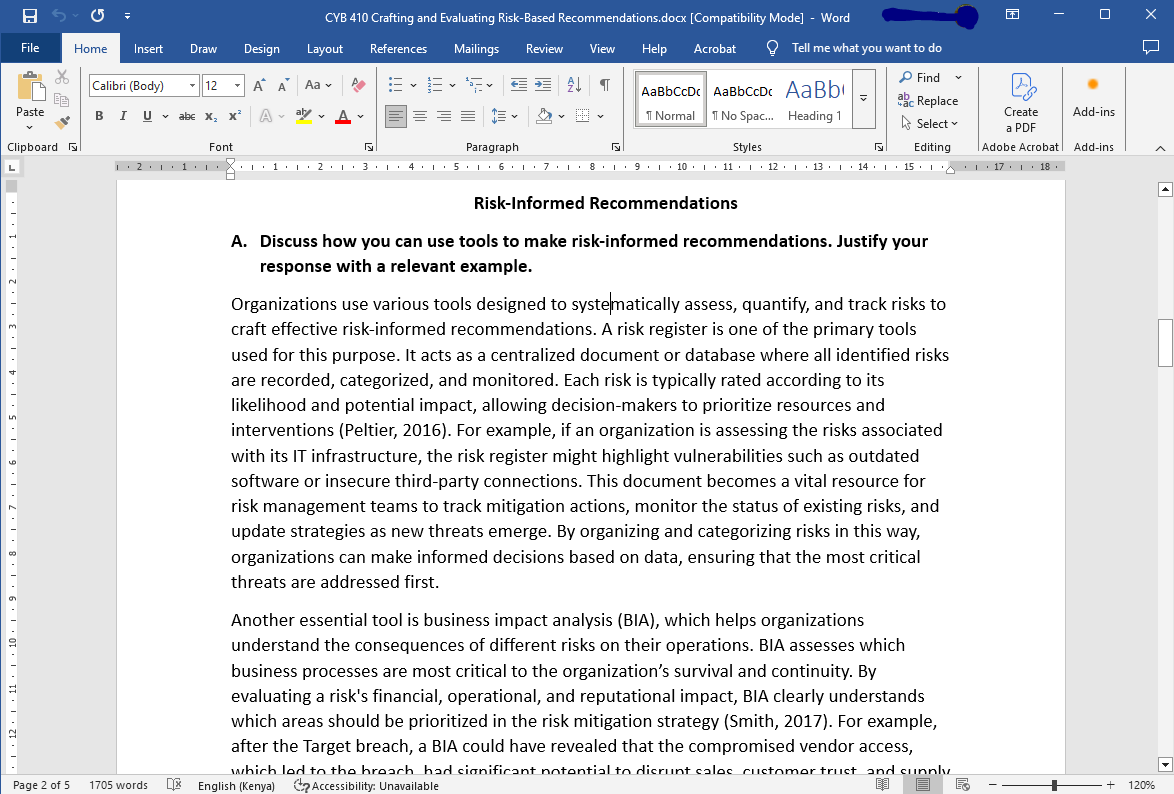Open the Styles pane launcher arrow

[878, 147]
